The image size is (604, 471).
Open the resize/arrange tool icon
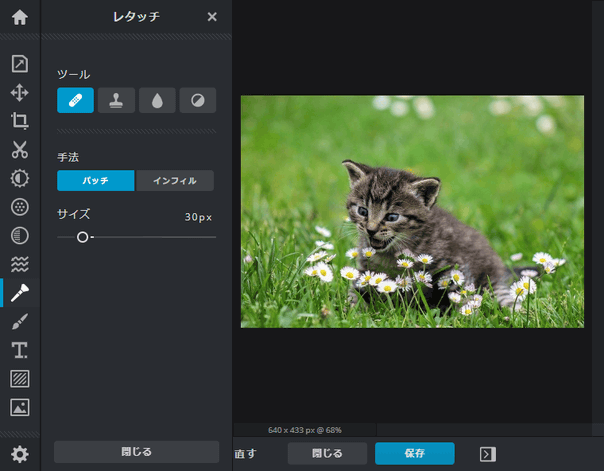pyautogui.click(x=20, y=64)
